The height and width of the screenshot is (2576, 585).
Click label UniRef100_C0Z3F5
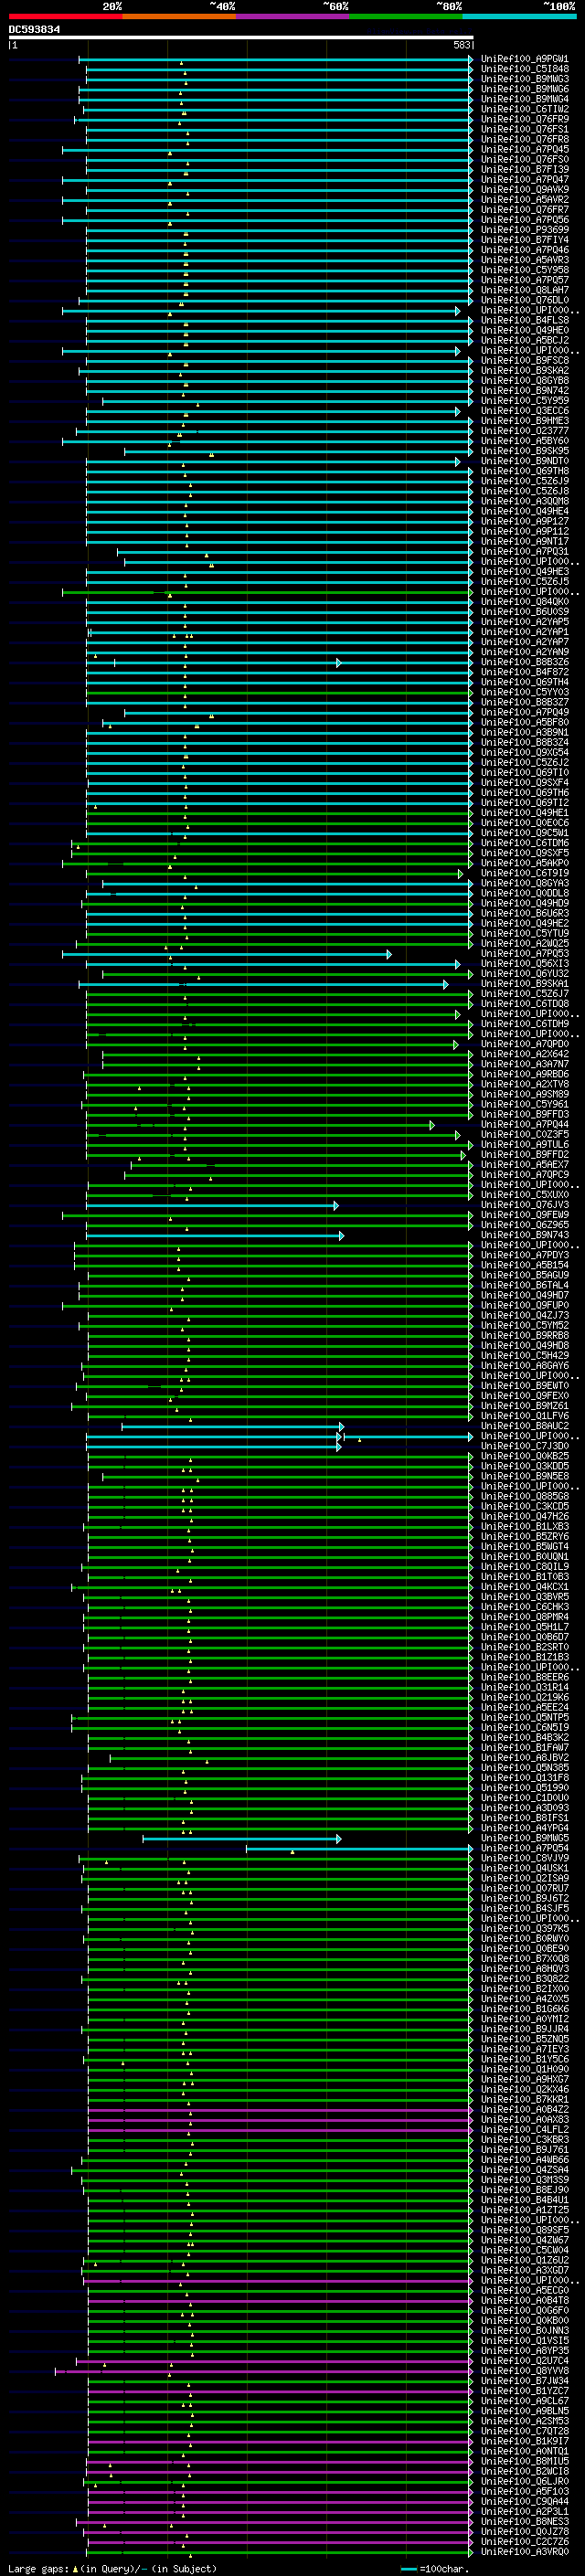[524, 1135]
